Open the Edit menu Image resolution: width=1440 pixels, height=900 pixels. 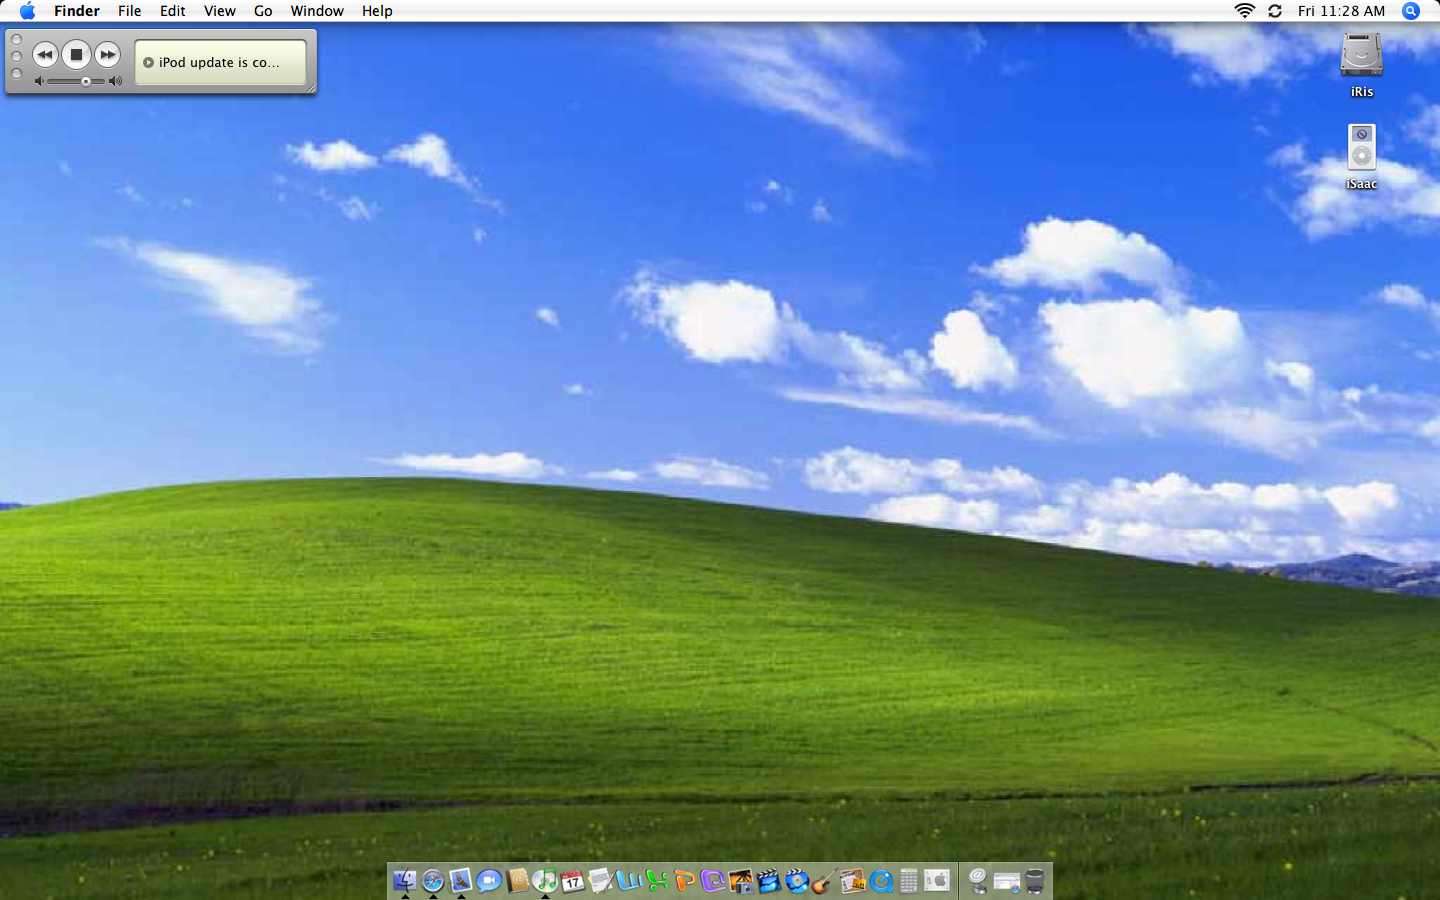point(173,11)
